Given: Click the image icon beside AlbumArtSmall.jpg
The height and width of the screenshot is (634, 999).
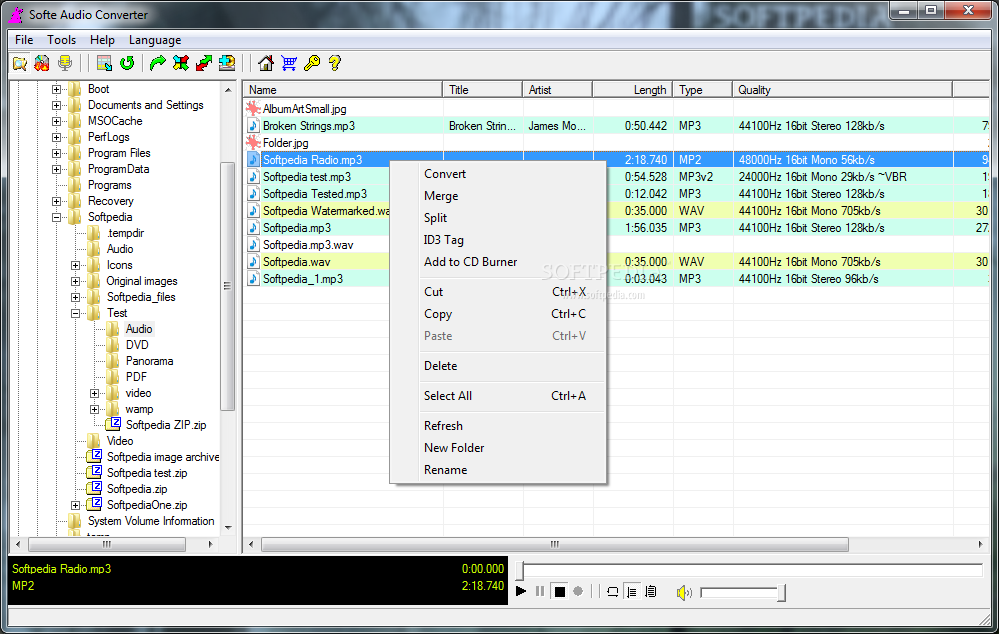Looking at the screenshot, I should pos(254,108).
